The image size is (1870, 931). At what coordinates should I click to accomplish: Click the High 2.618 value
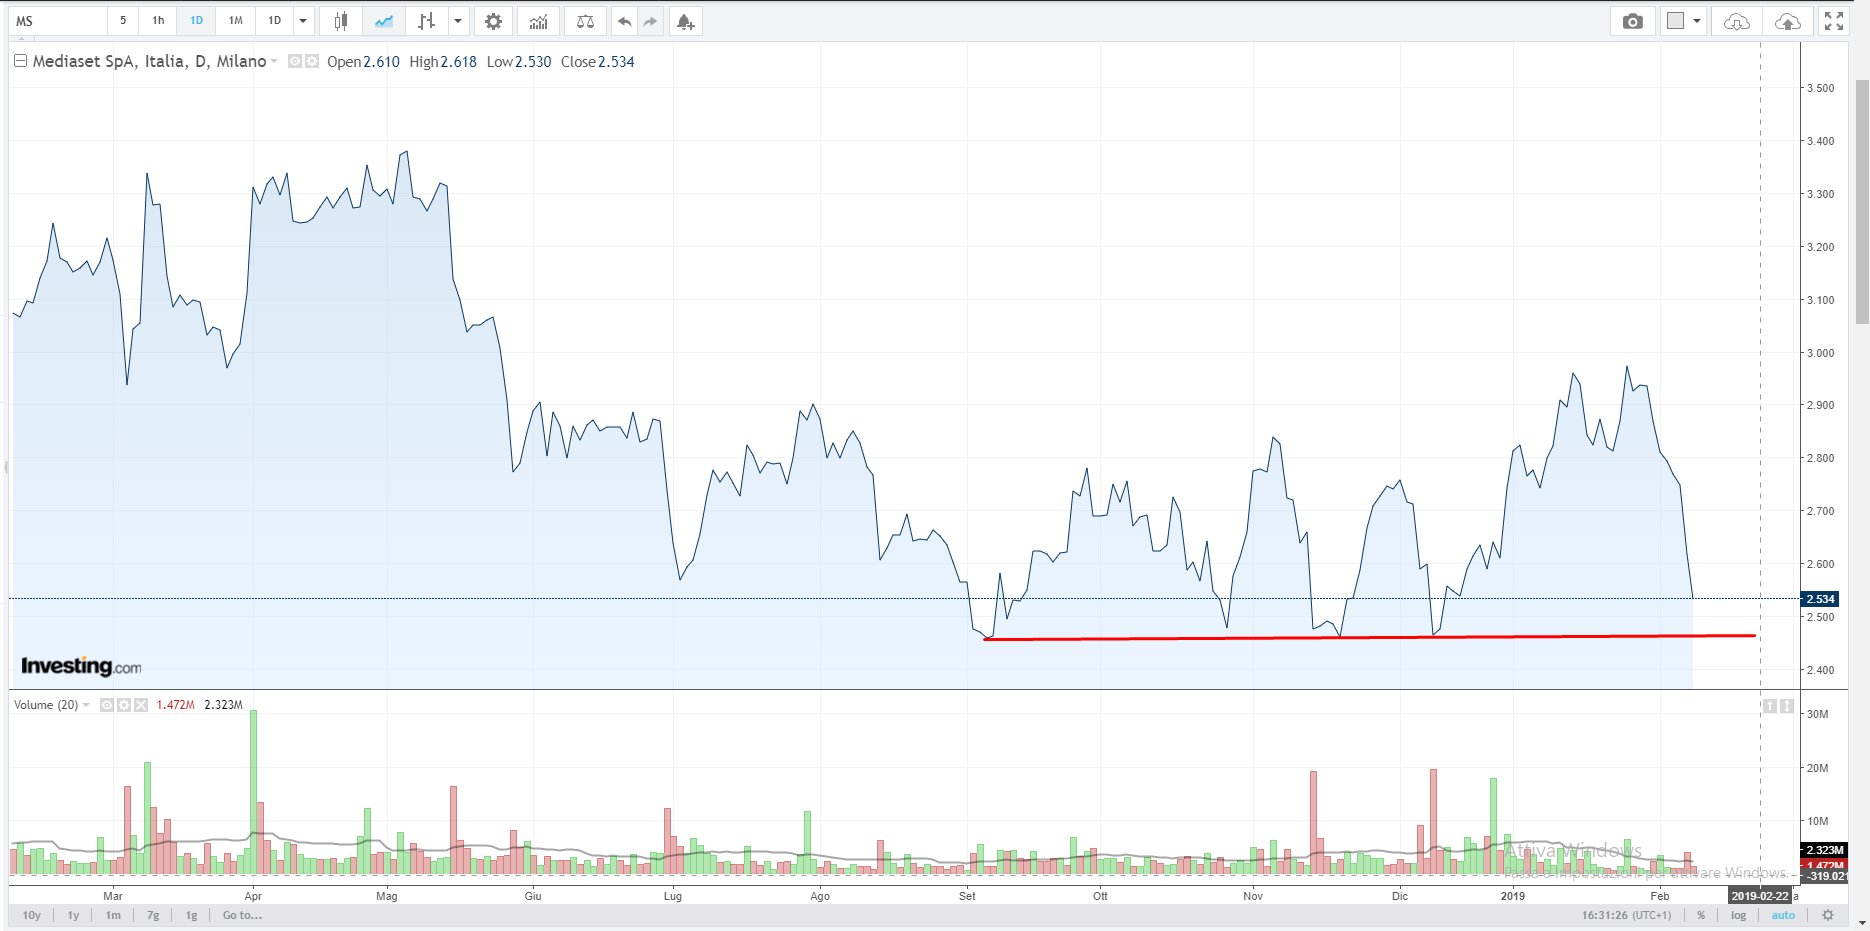(x=443, y=62)
